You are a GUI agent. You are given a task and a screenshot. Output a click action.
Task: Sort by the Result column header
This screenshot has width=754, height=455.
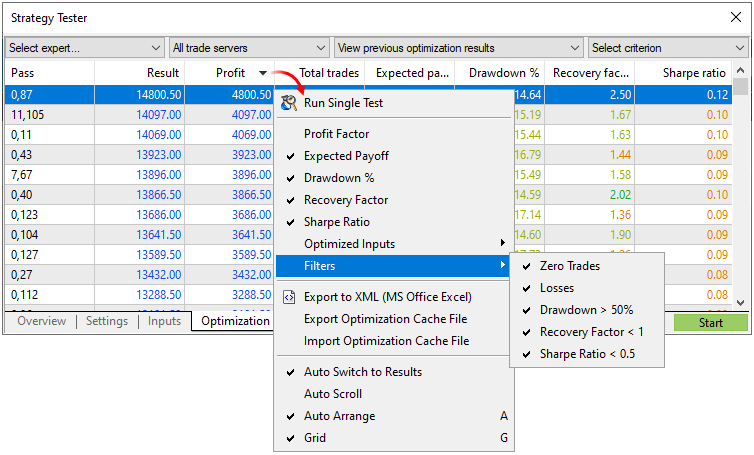[139, 73]
